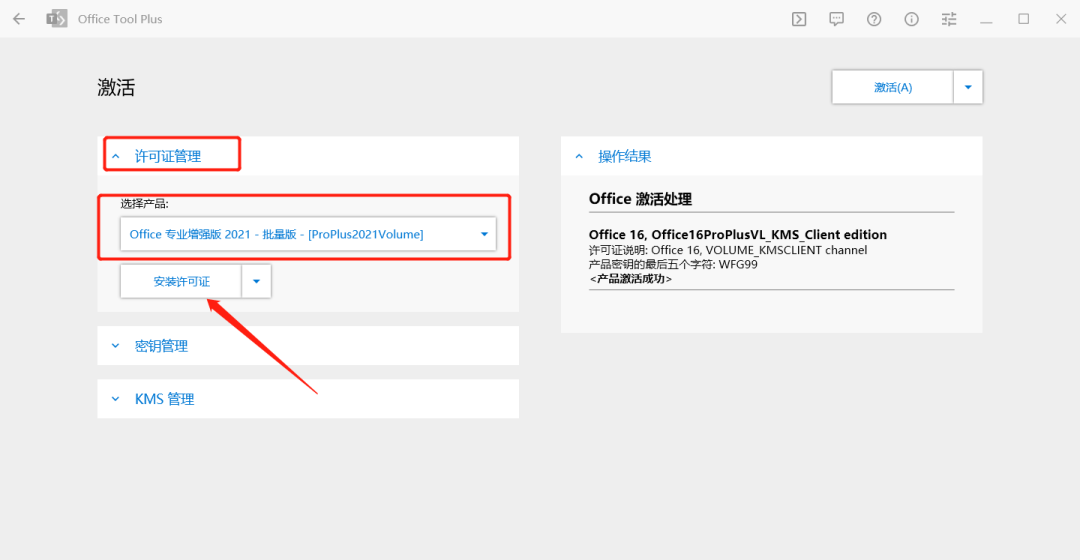
Task: Click the 激活 page title
Action: click(x=116, y=87)
